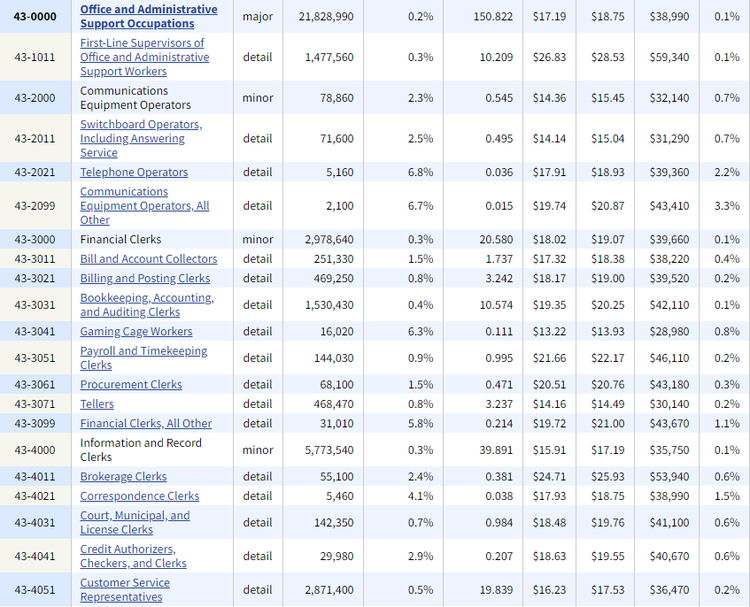
Task: Click the 3.3% wage RSE value
Action: 727,206
